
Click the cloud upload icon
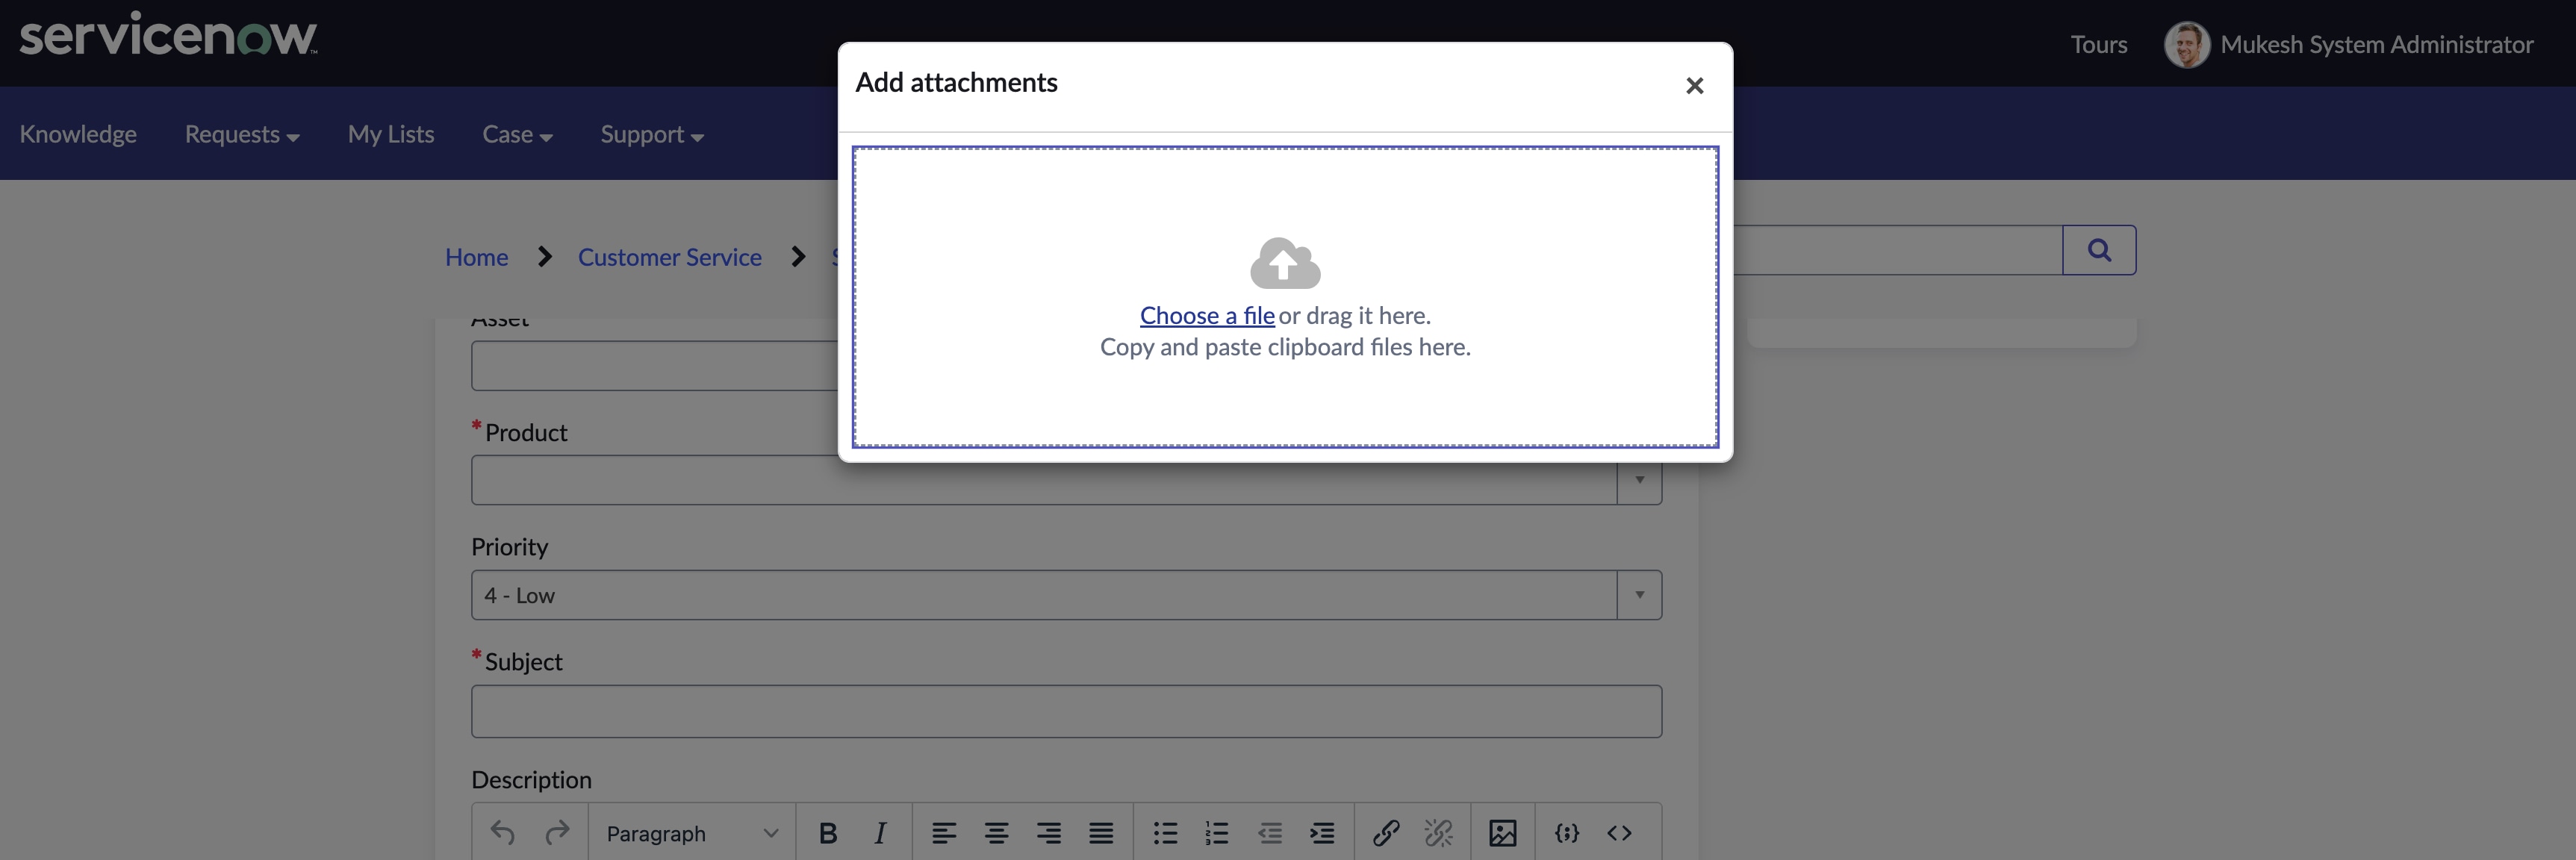1285,263
